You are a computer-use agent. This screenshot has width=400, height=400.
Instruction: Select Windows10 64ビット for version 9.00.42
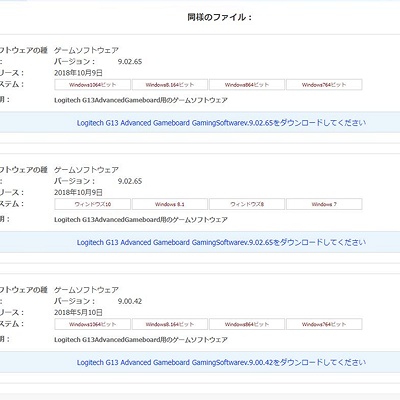pos(92,324)
